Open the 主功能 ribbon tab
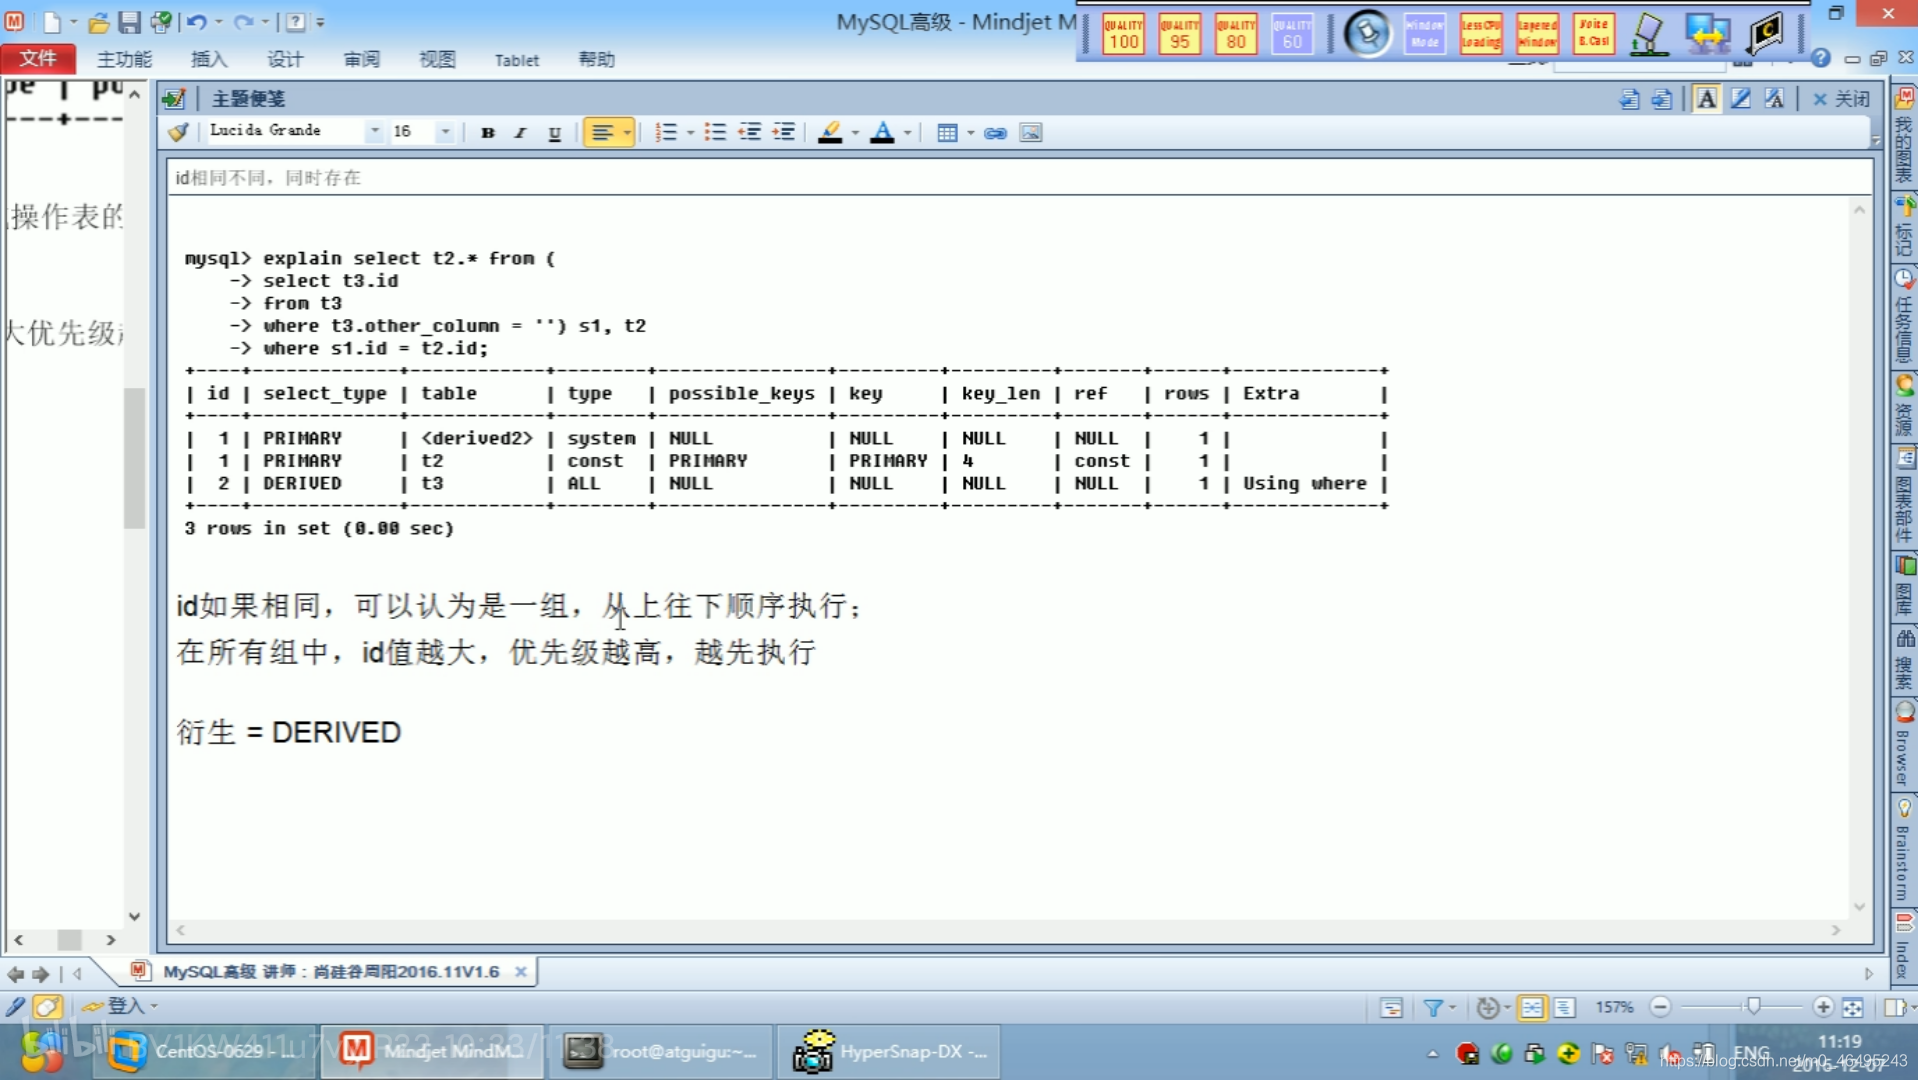 124,59
